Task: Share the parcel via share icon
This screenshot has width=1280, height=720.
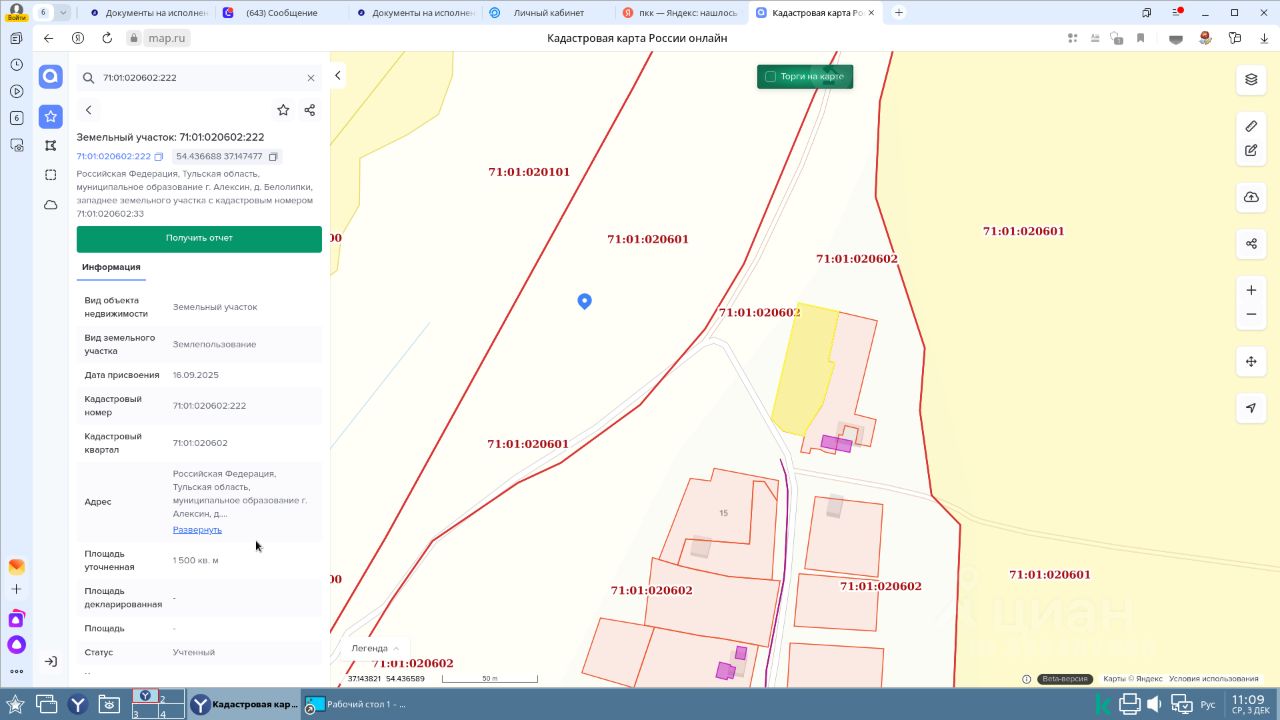Action: 310,110
